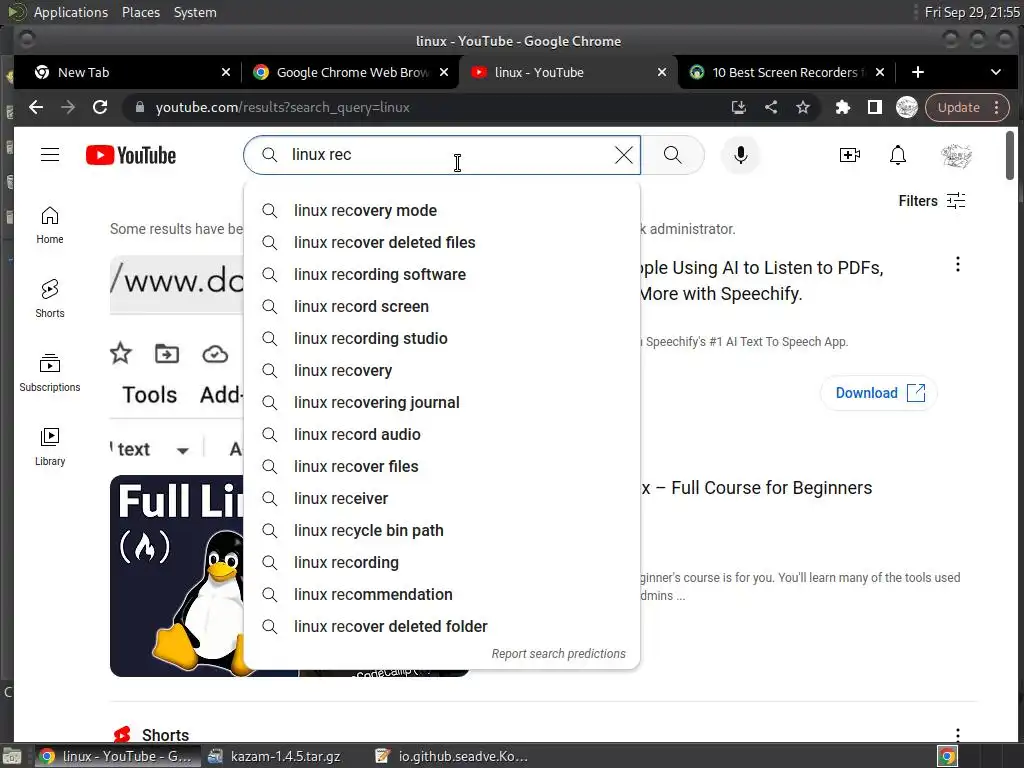Open the YouTube account avatar menu
The width and height of the screenshot is (1024, 768).
click(957, 155)
